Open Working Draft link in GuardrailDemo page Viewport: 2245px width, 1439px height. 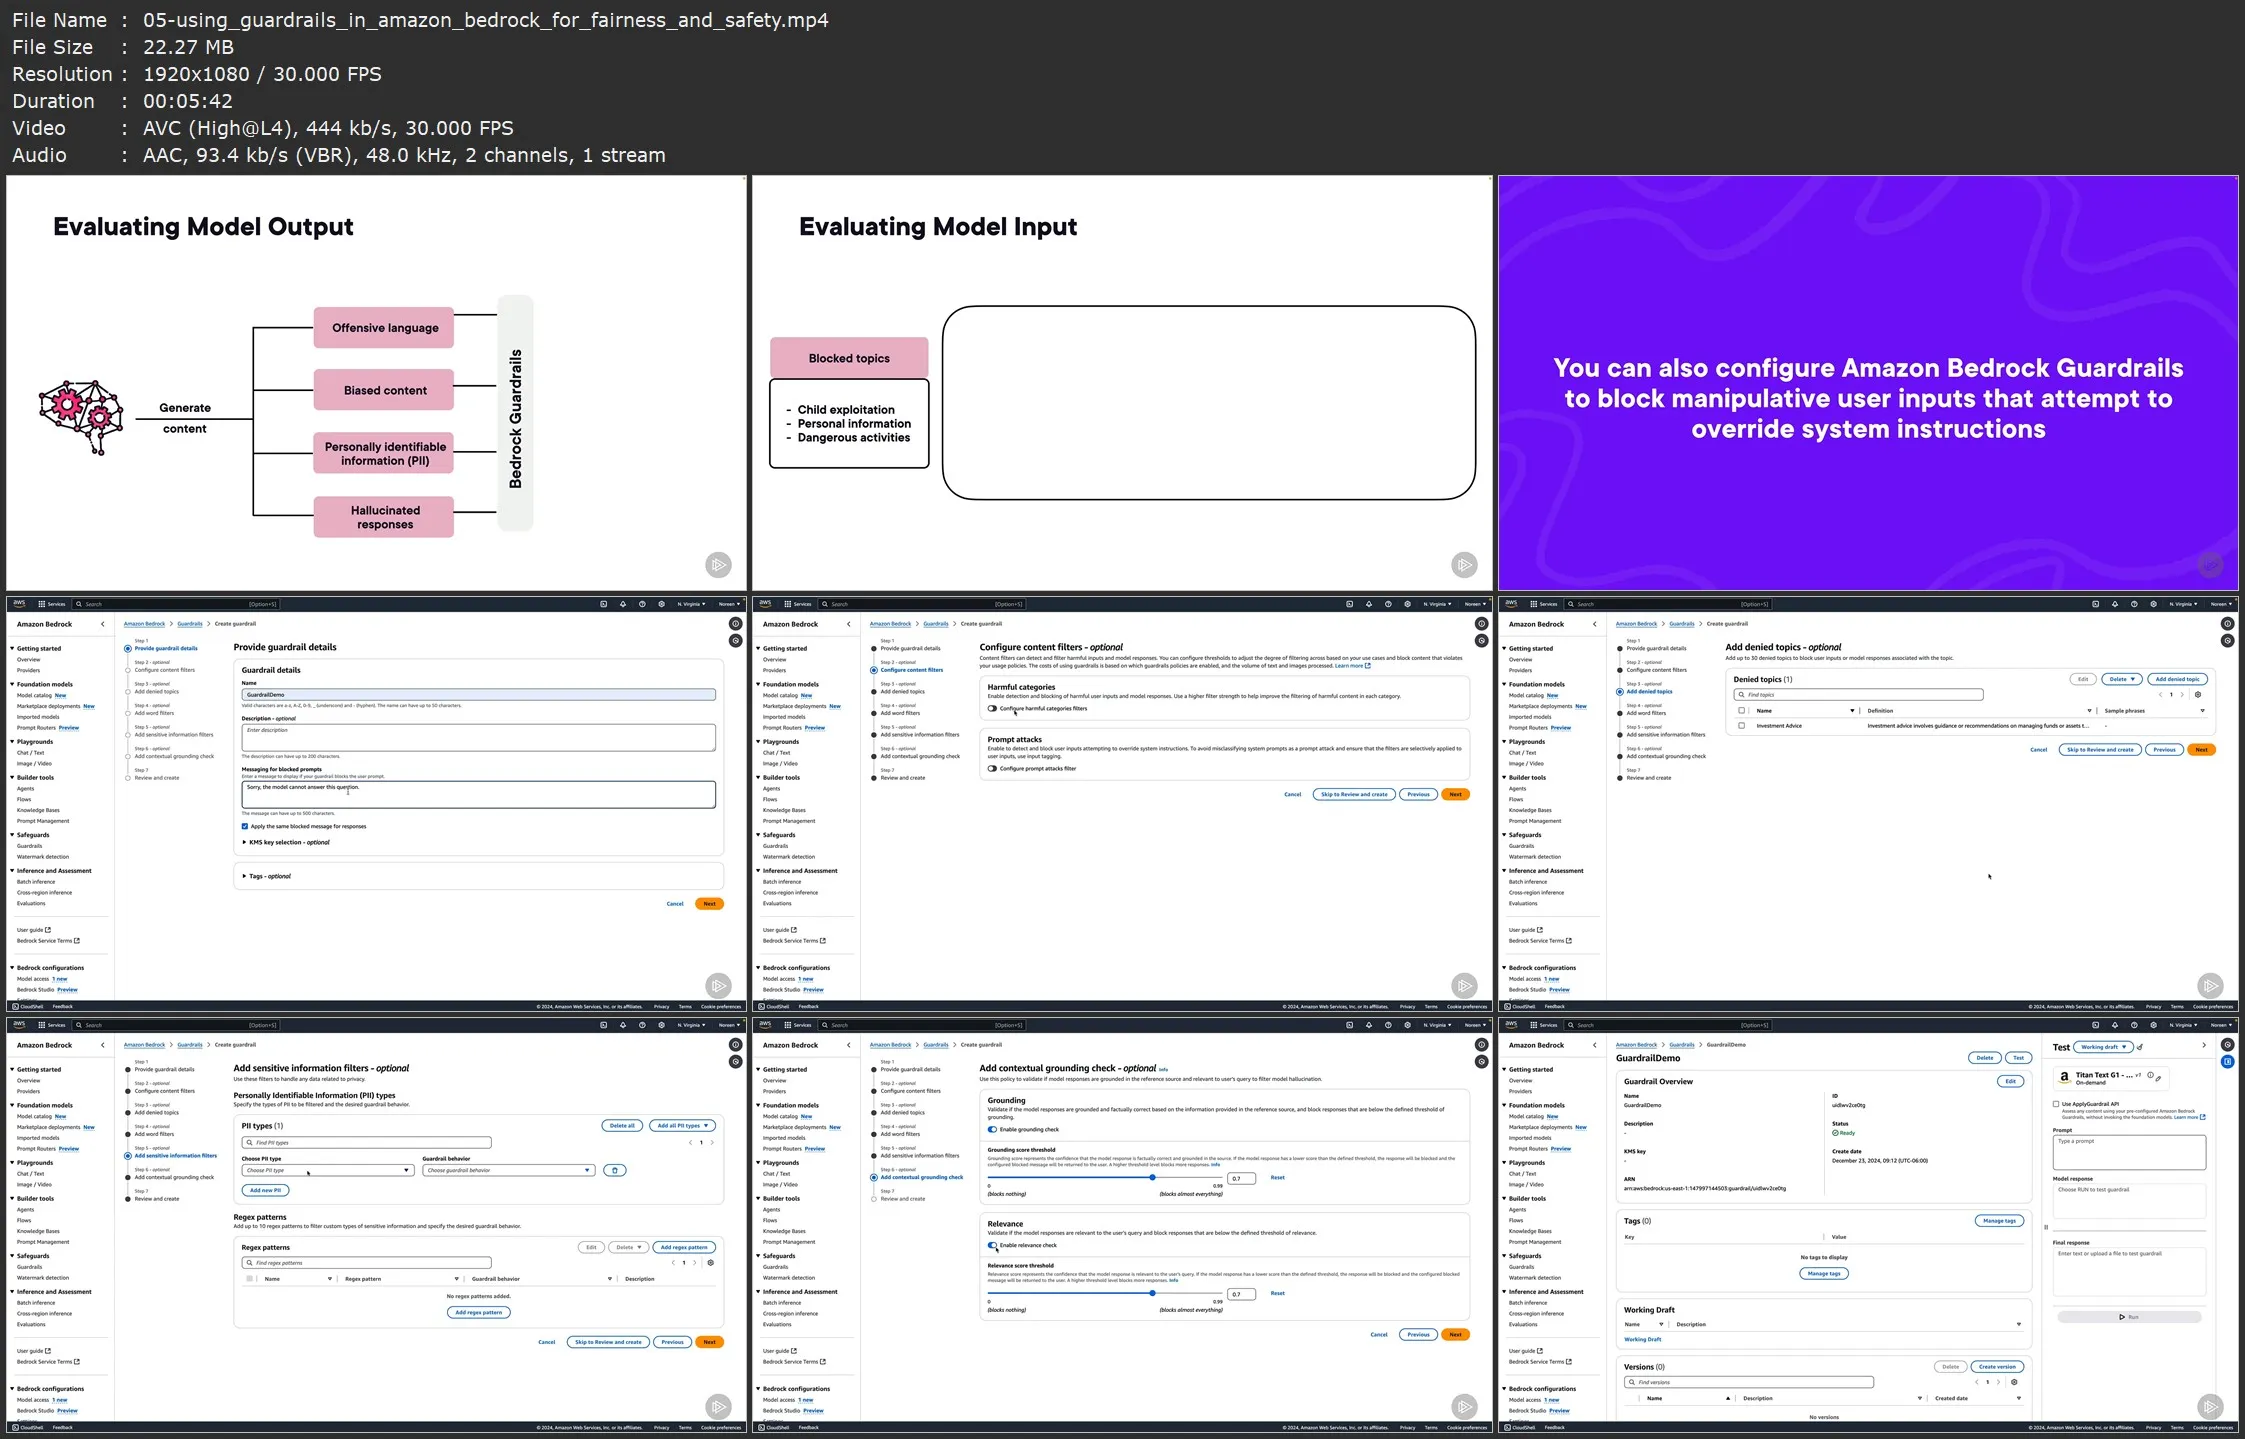tap(1642, 1339)
